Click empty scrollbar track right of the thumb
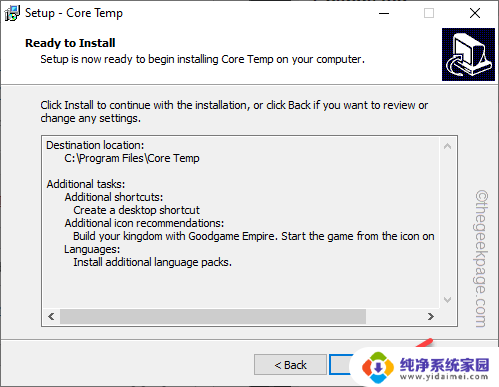499x387 pixels. coord(394,316)
